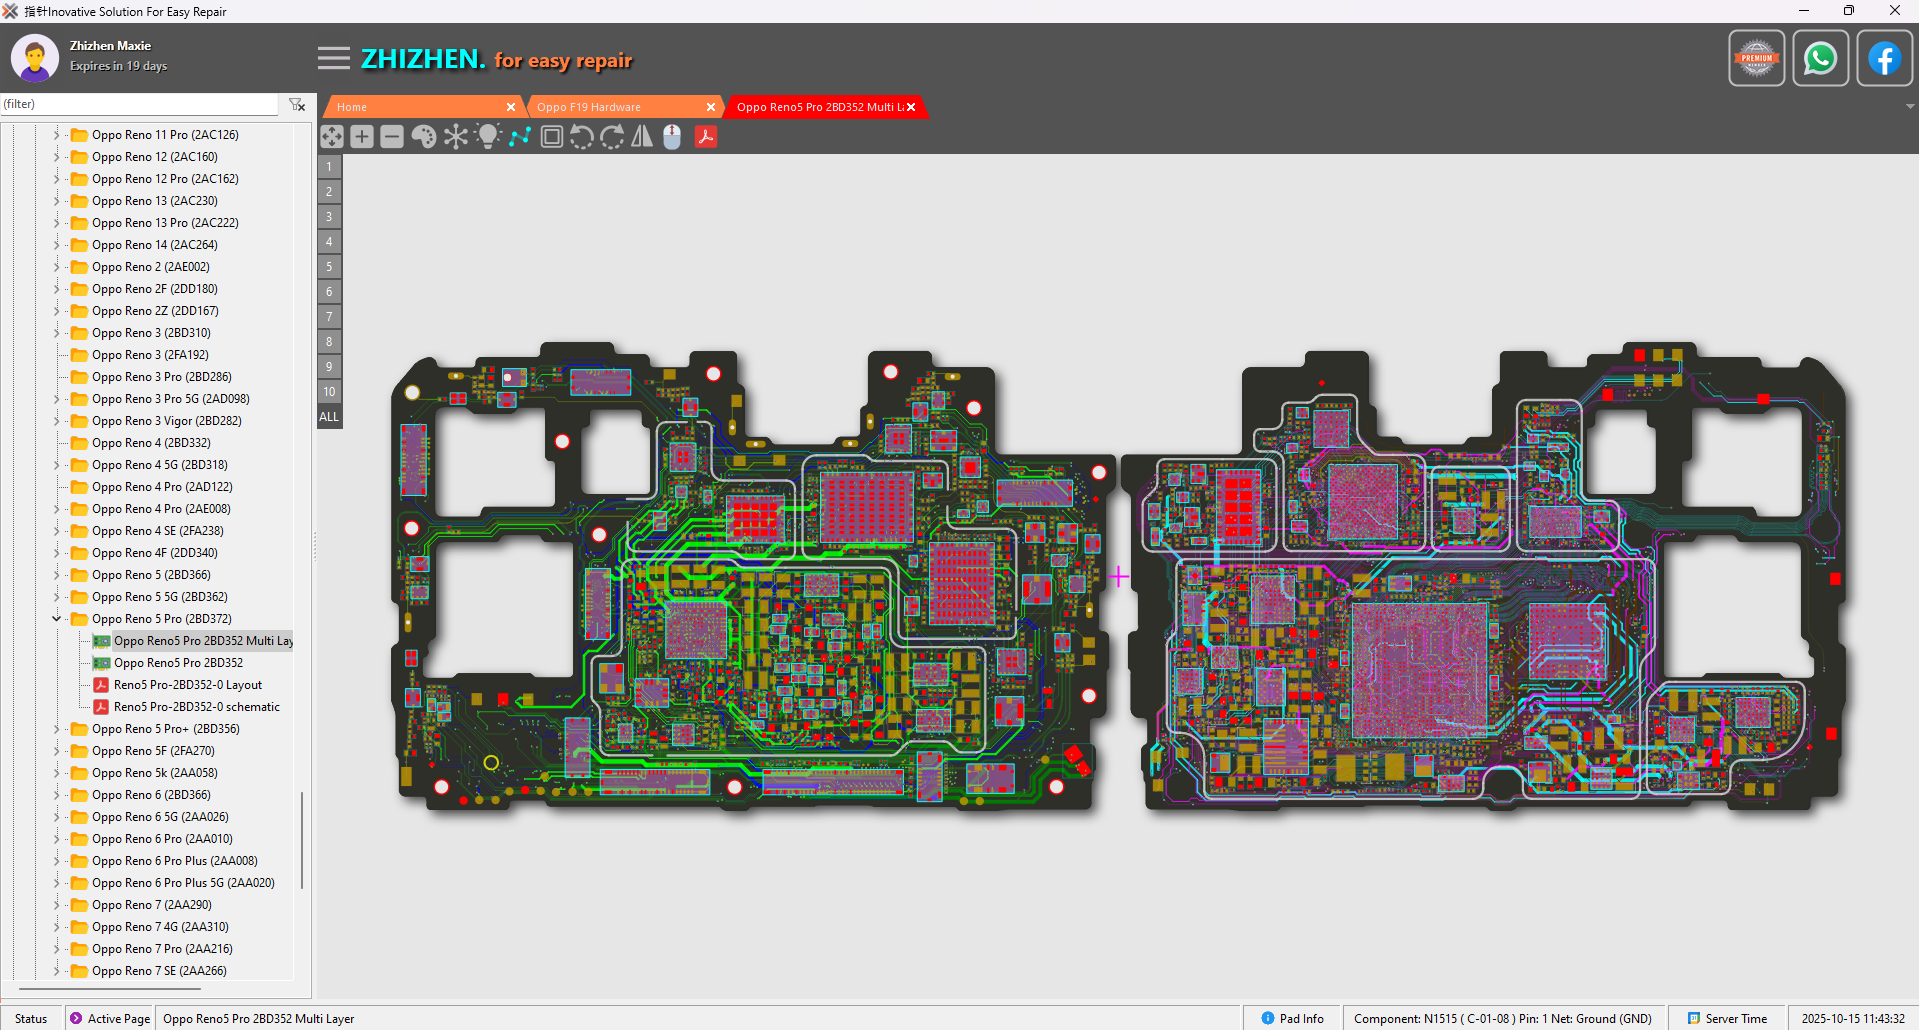Click the pan/move view tool icon
The image size is (1919, 1030).
[332, 137]
